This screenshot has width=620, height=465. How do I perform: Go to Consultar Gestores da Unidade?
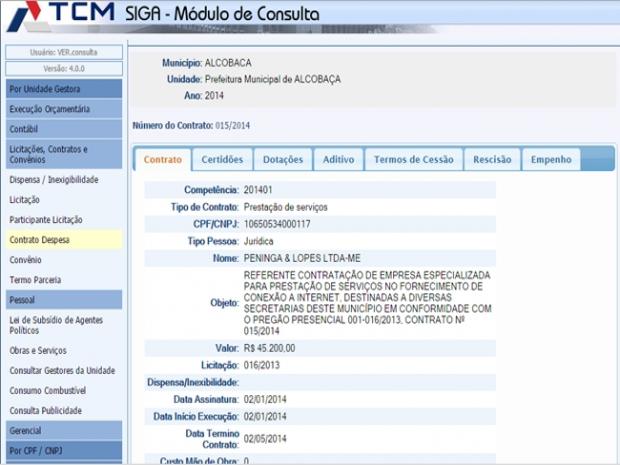62,370
